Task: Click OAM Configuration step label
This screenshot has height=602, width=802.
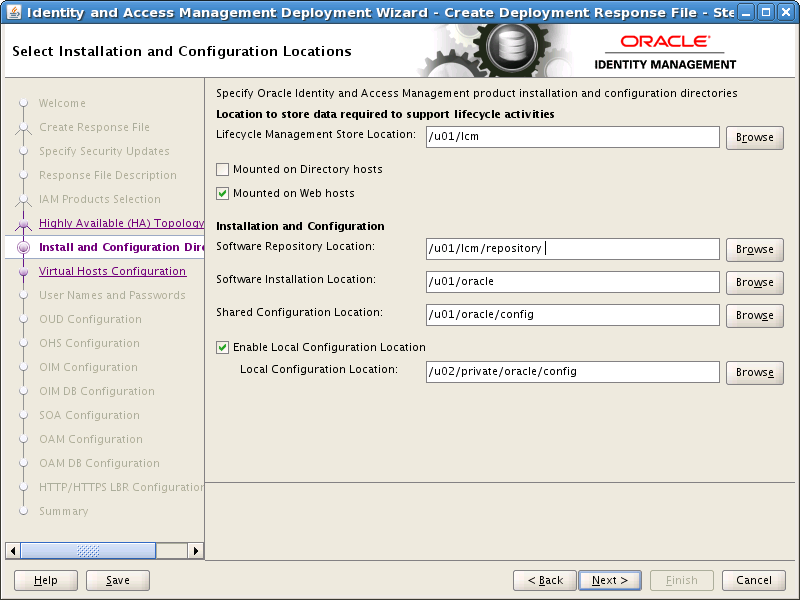Action: [91, 439]
